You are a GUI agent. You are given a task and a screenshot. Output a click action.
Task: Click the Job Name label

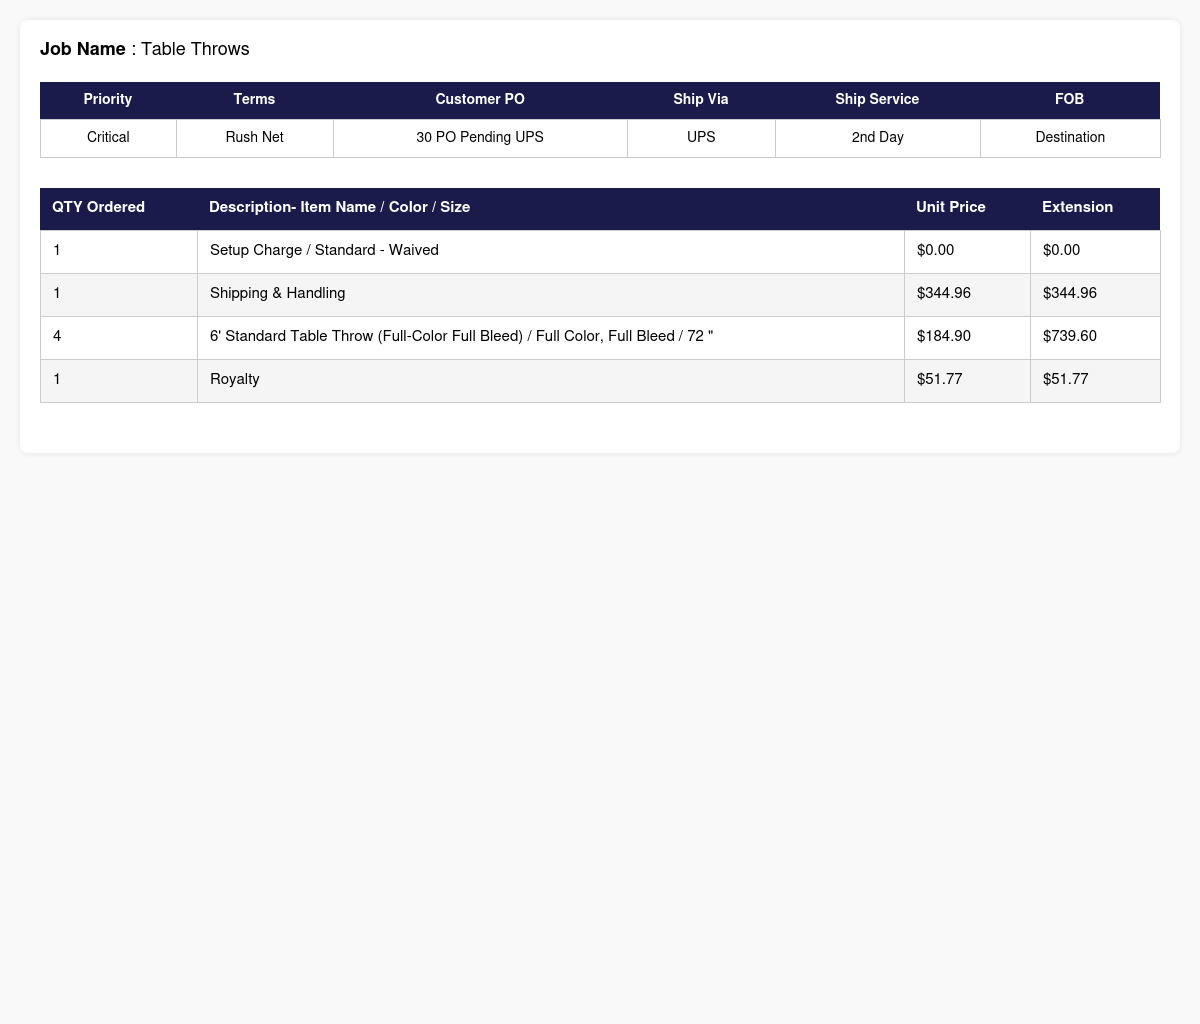pos(83,49)
